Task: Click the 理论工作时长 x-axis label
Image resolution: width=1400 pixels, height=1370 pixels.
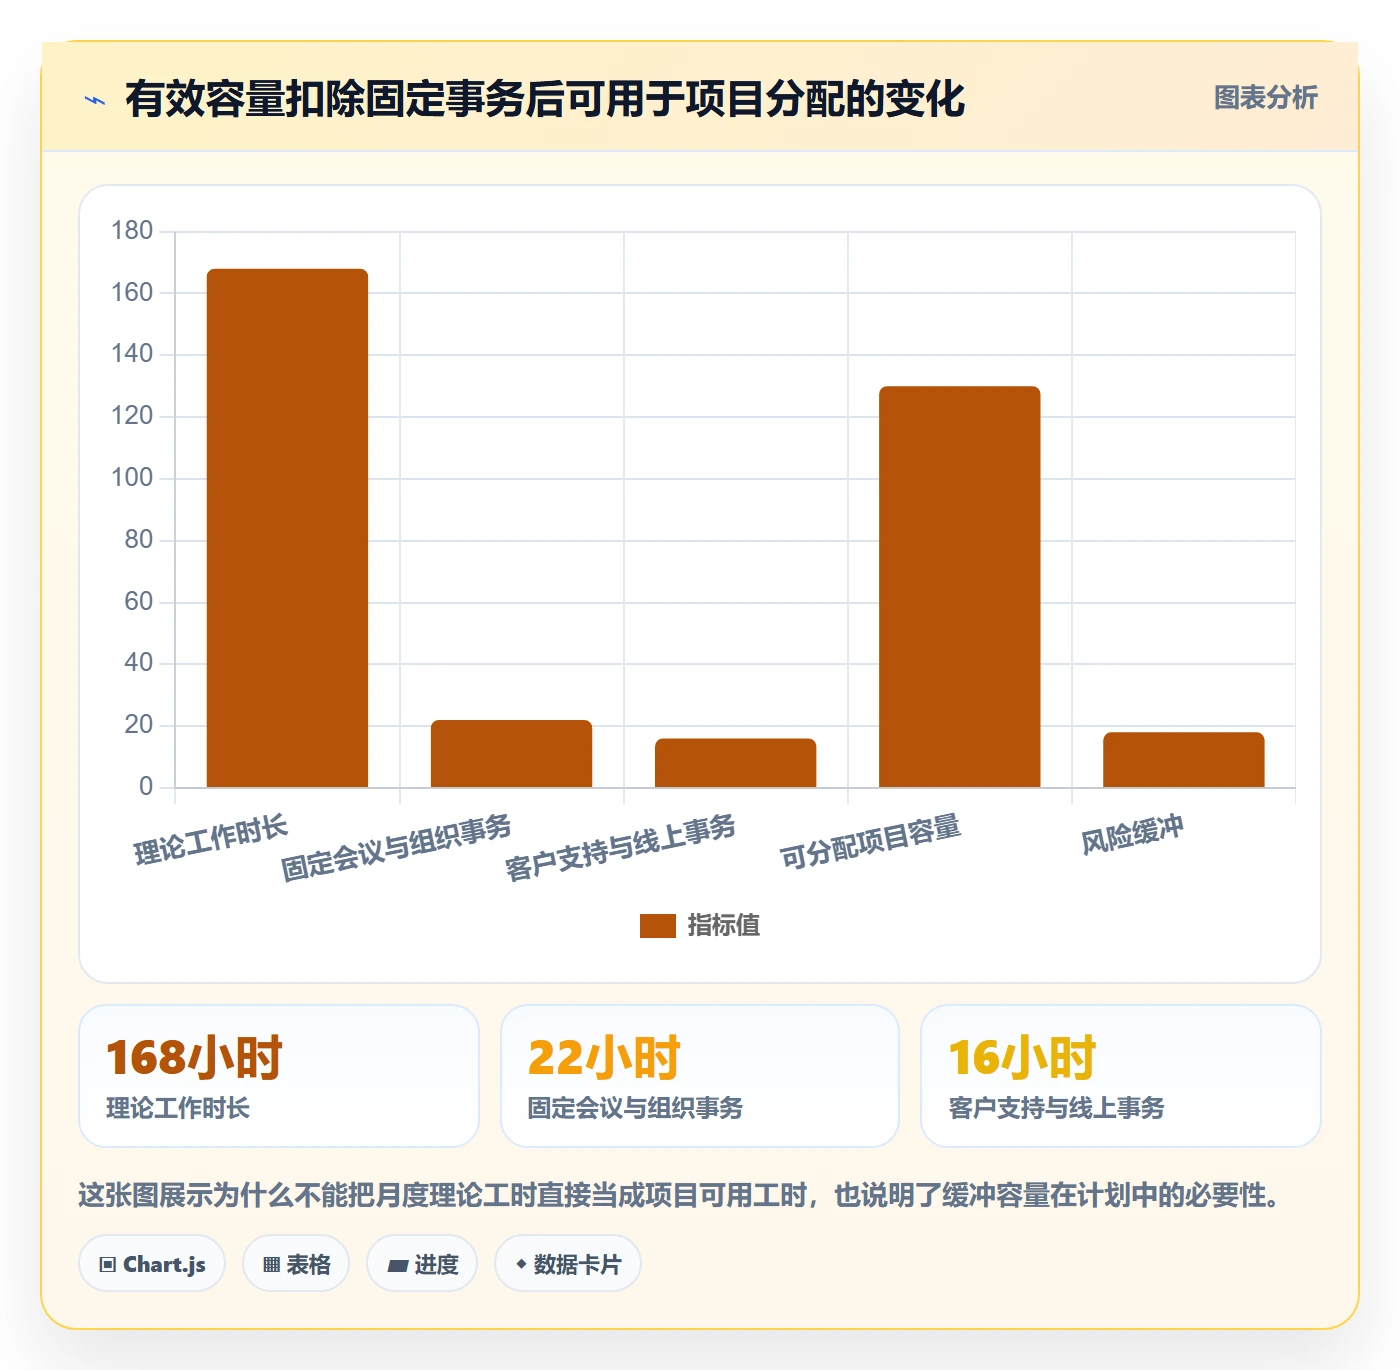Action: (211, 840)
